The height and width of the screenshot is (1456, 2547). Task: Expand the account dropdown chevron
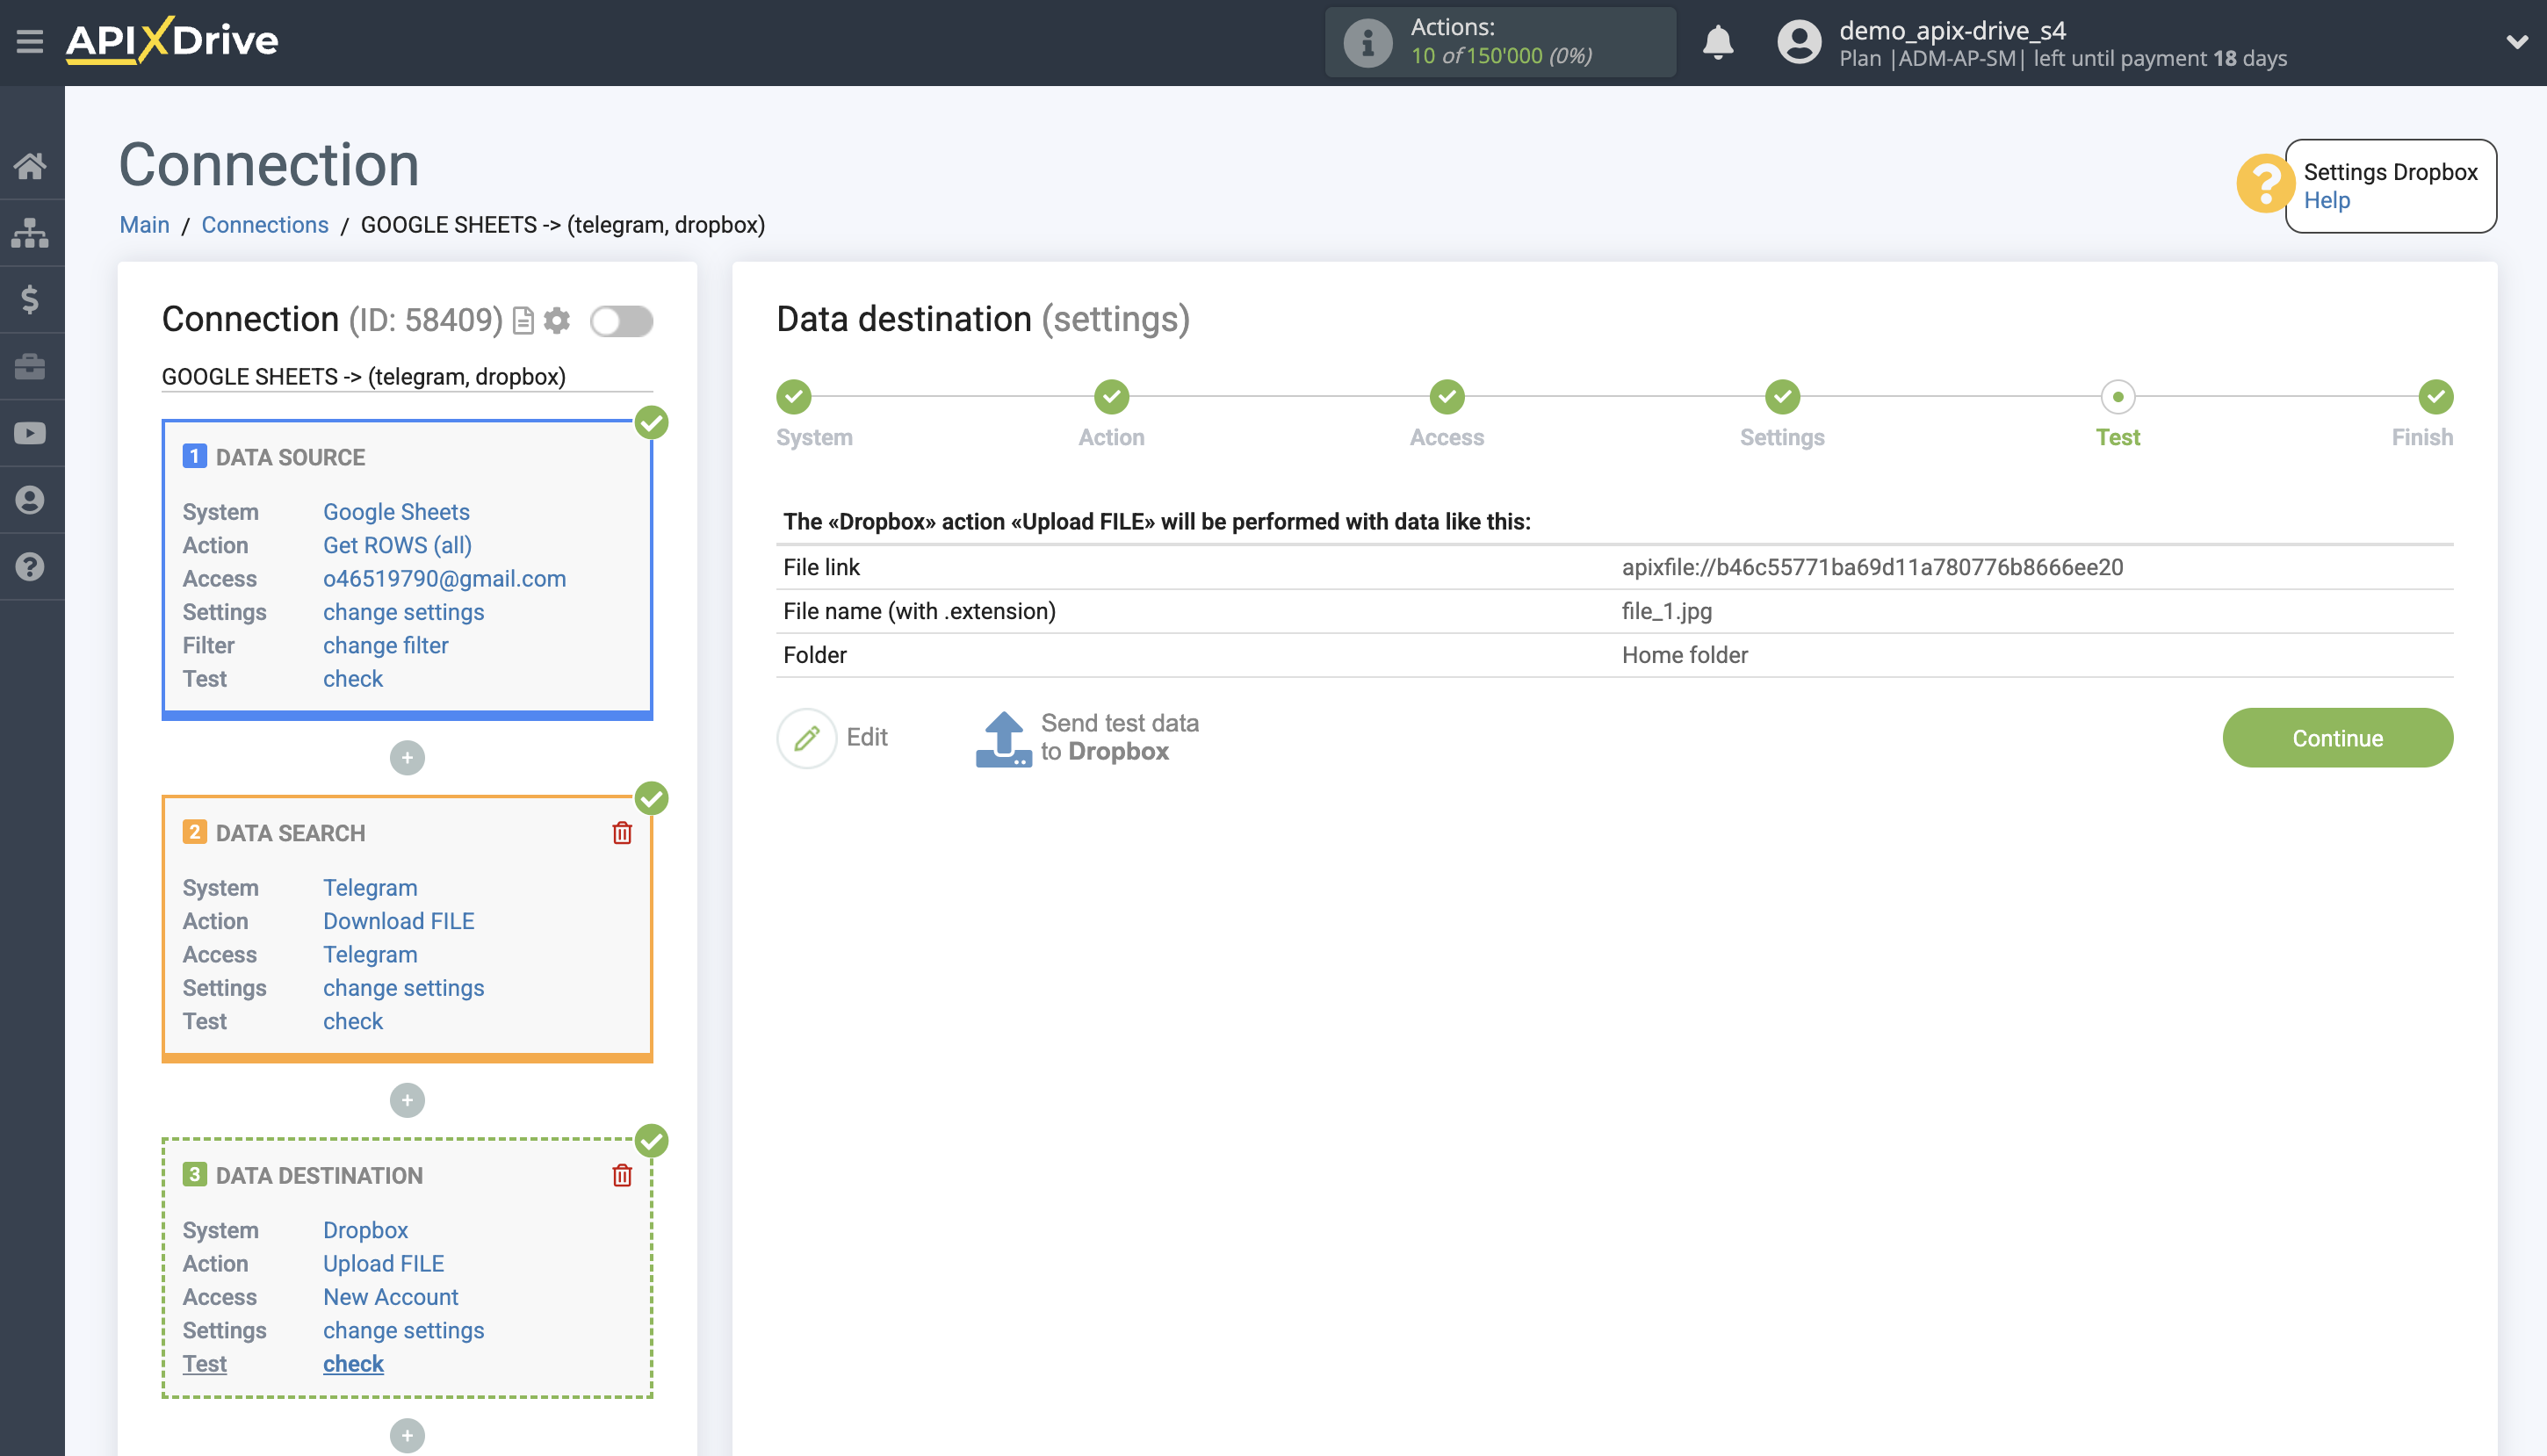[x=2517, y=42]
